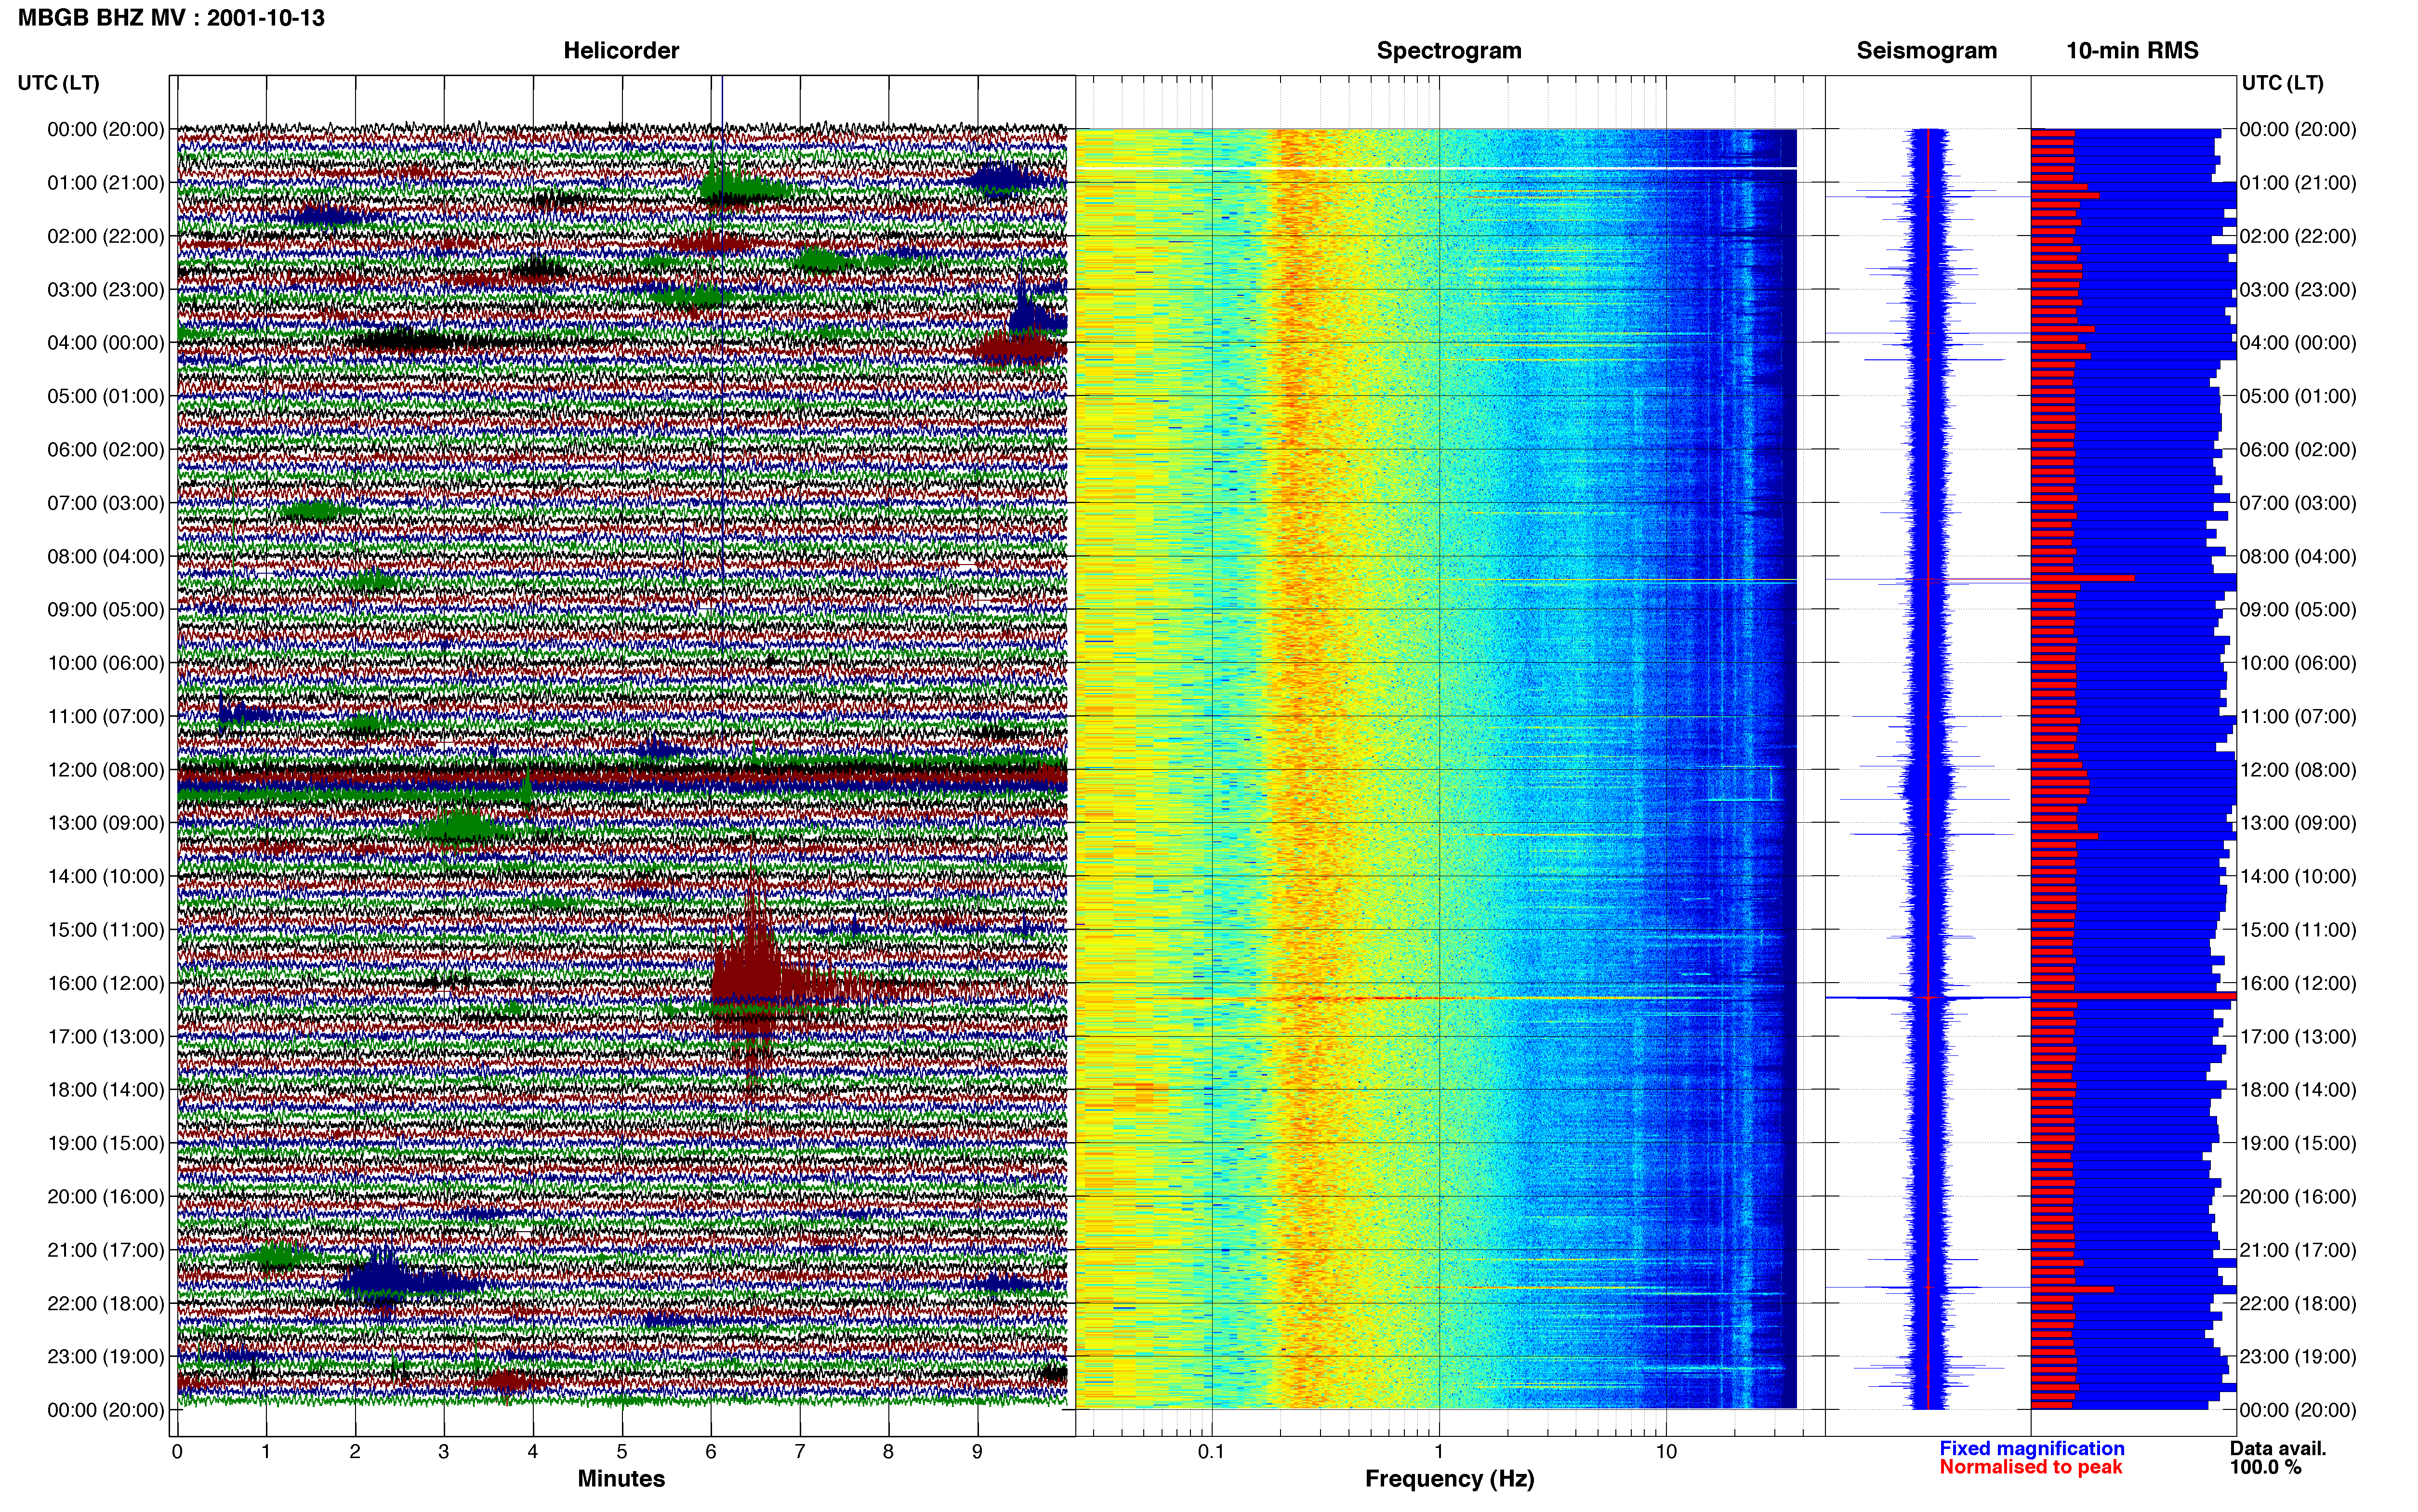Click the left-axis time label "07:00 (03:00)"
This screenshot has height=1512, width=2418.
106,503
